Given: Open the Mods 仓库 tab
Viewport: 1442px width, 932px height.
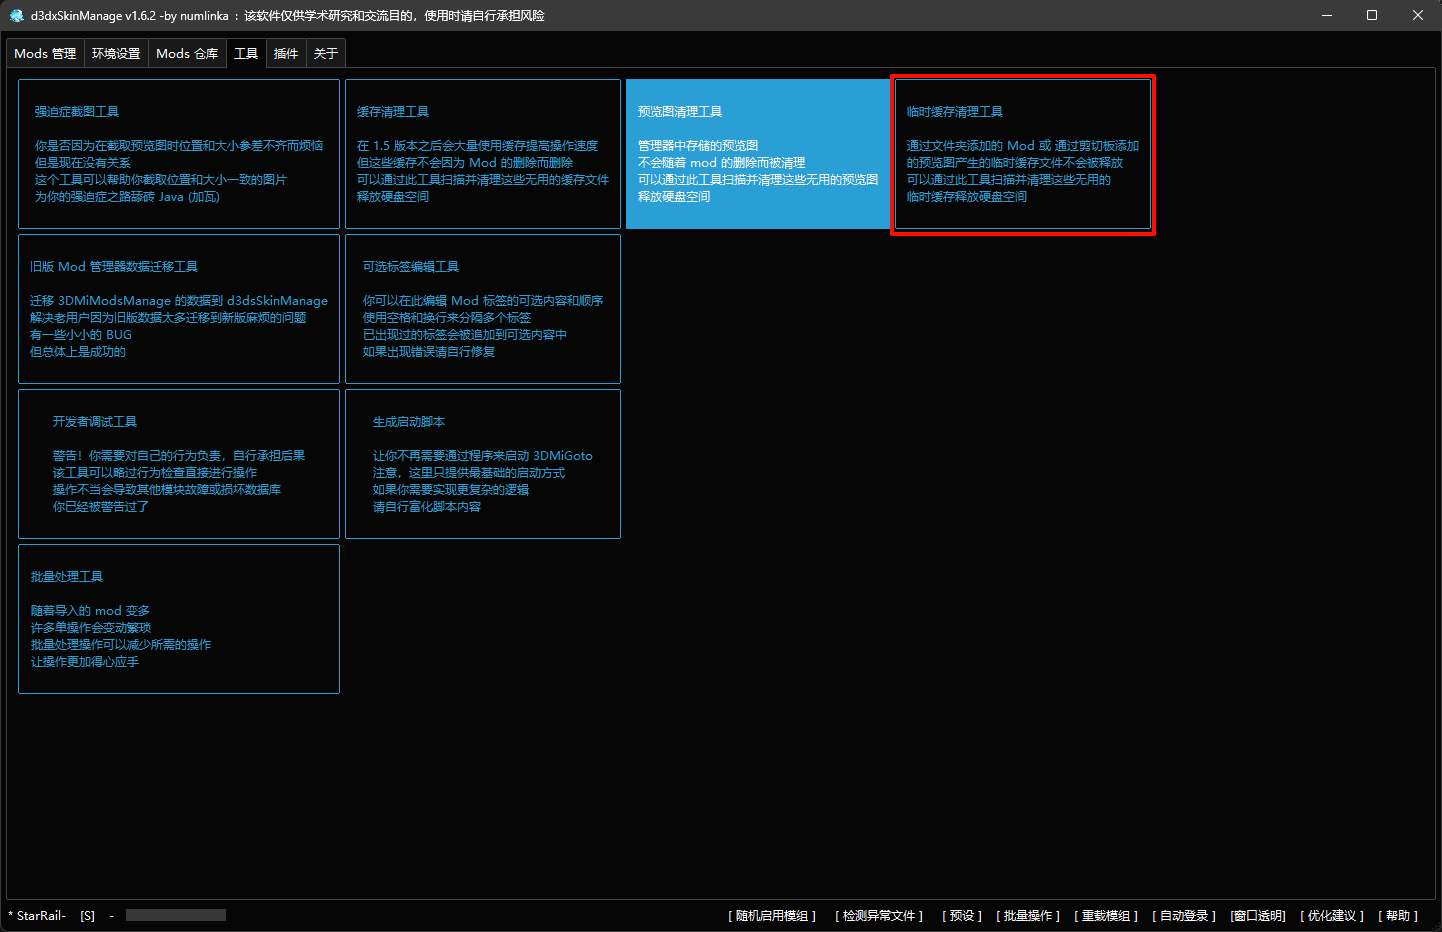Looking at the screenshot, I should (x=187, y=53).
